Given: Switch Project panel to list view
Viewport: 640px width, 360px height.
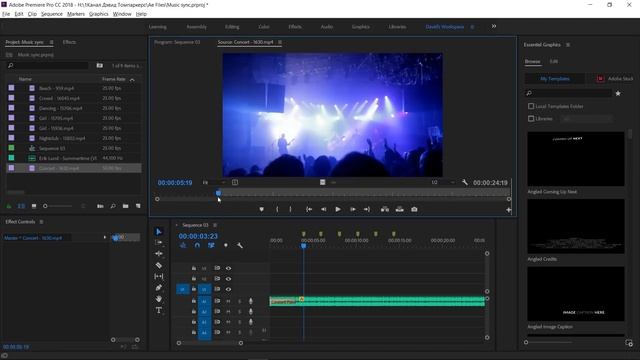Looking at the screenshot, I should coord(21,206).
